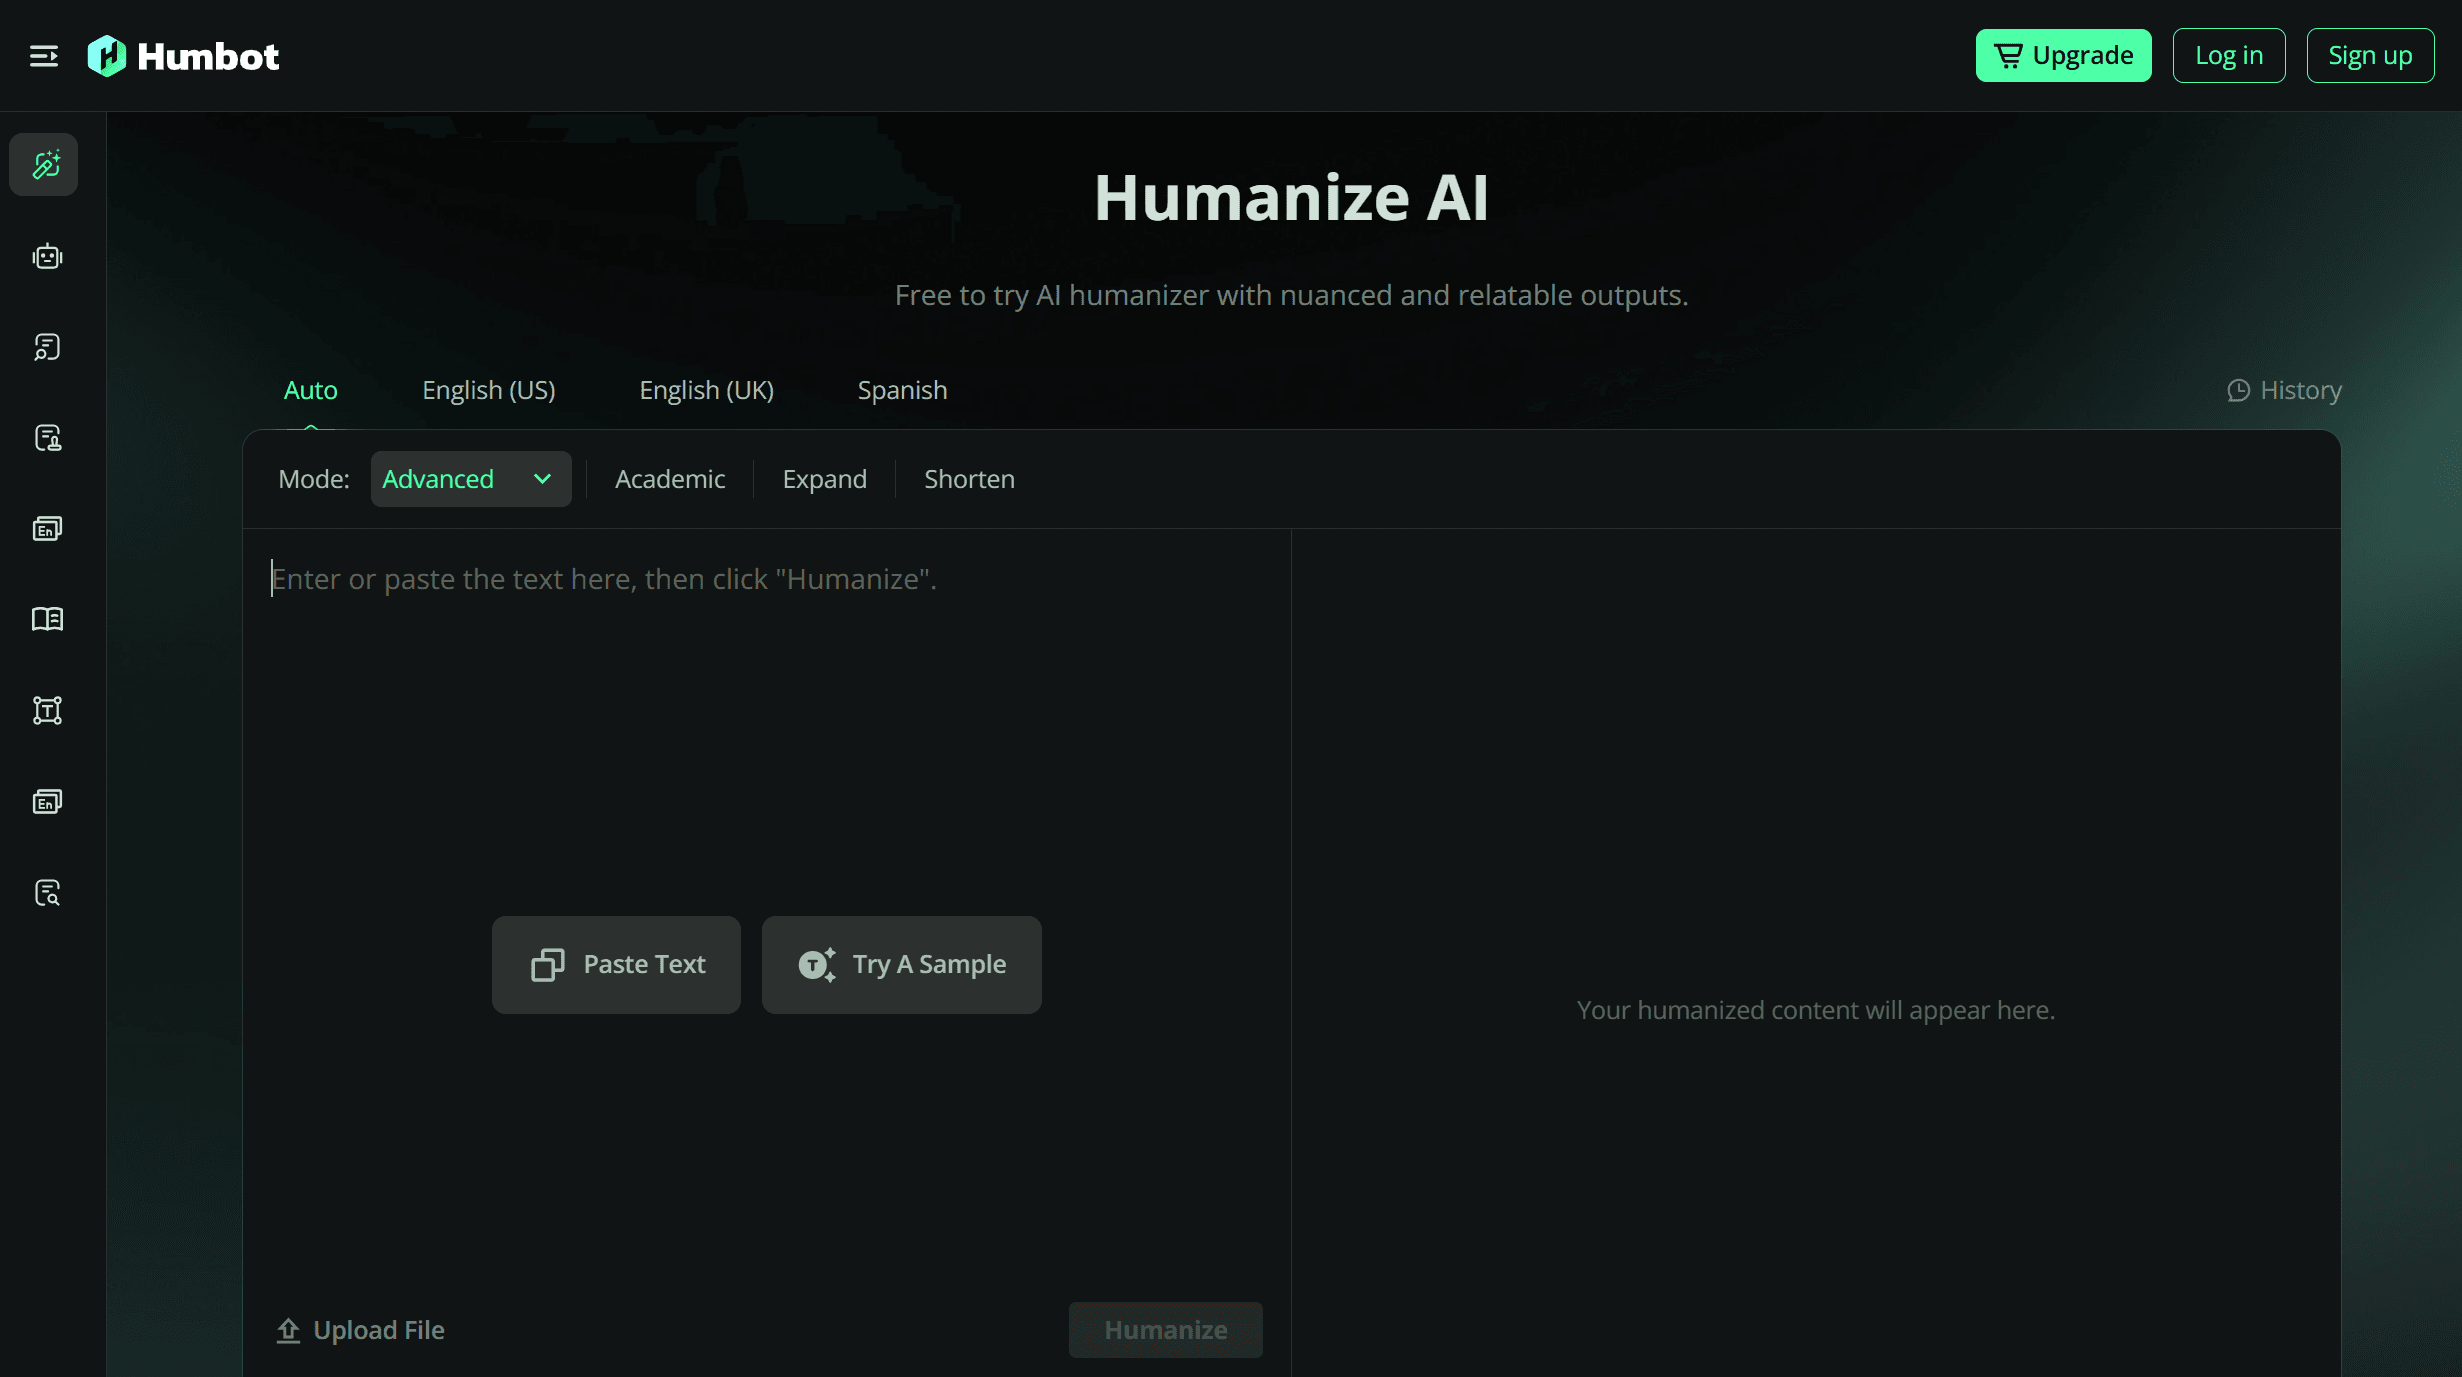Select the document search tool in sidebar
This screenshot has width=2462, height=1377.
[45, 347]
